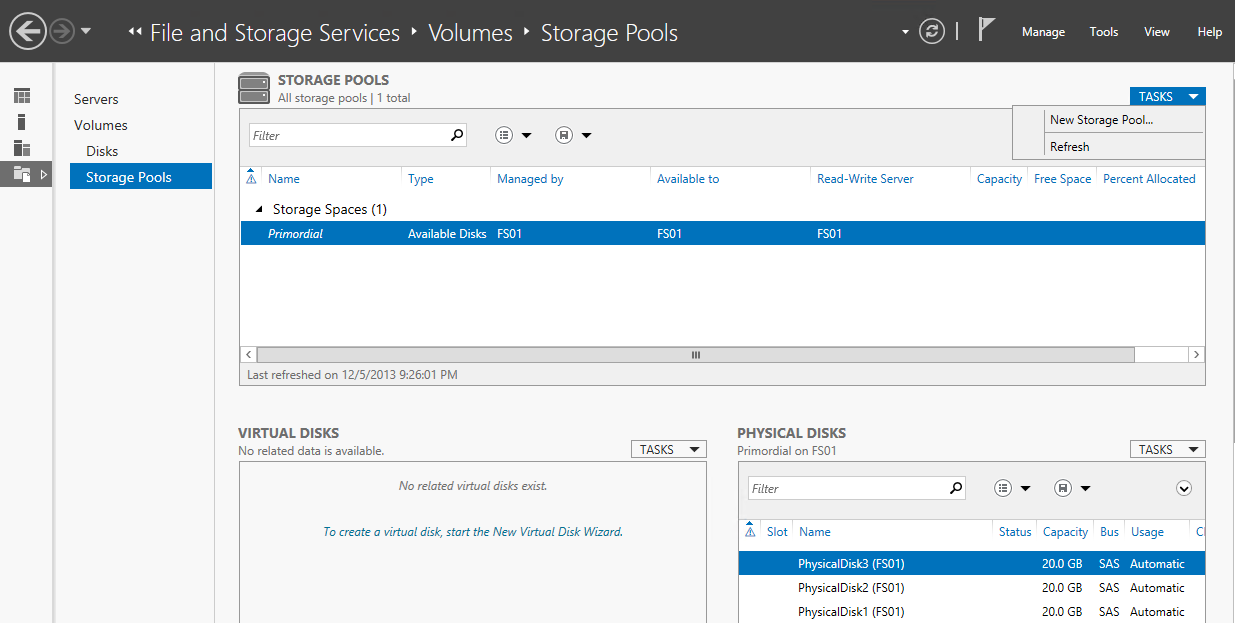Click the back navigation arrow button
This screenshot has width=1235, height=623.
[x=28, y=32]
